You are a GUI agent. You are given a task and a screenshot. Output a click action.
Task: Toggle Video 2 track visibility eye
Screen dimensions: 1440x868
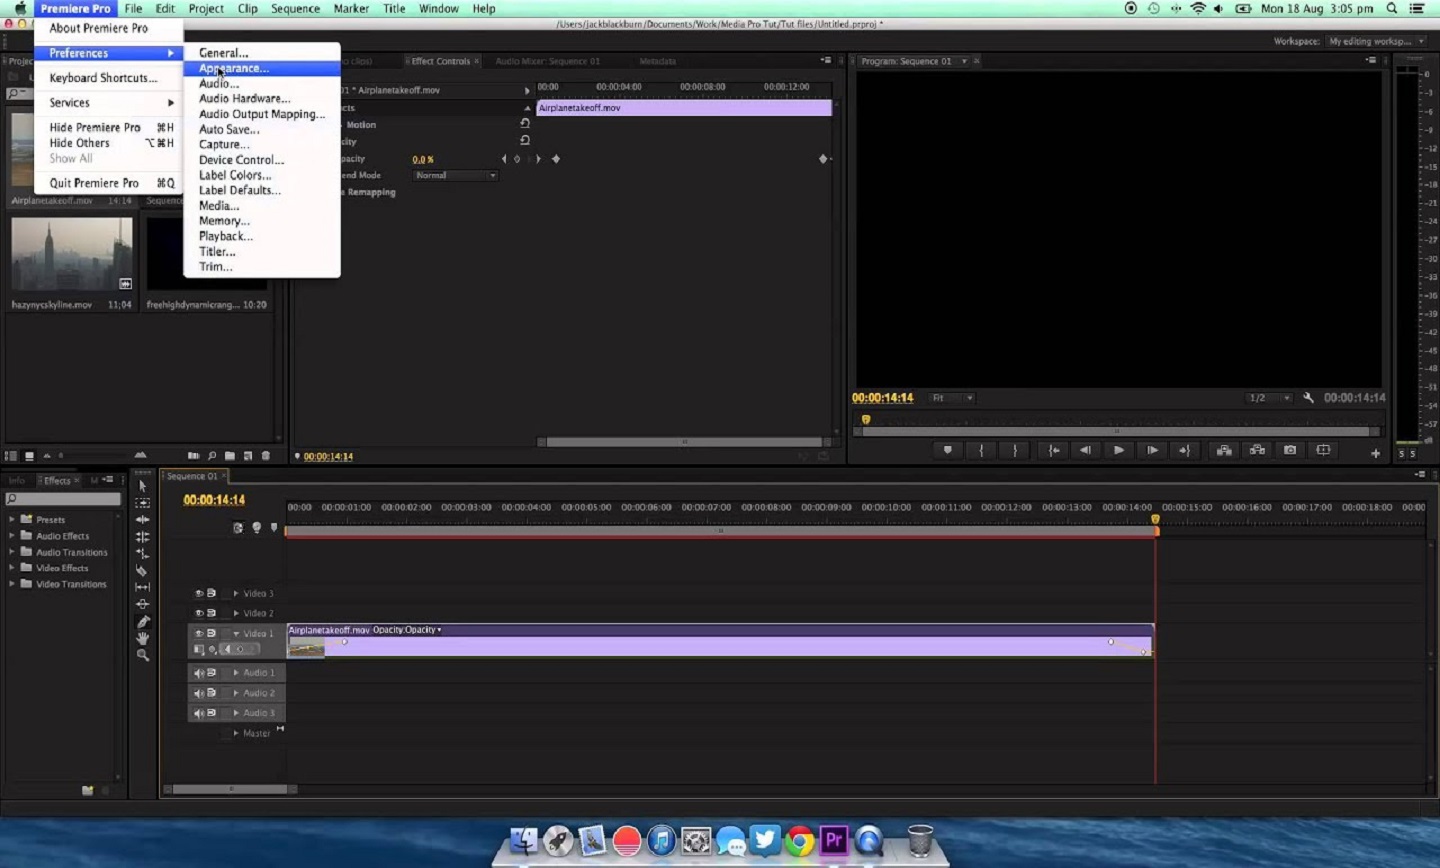199,613
